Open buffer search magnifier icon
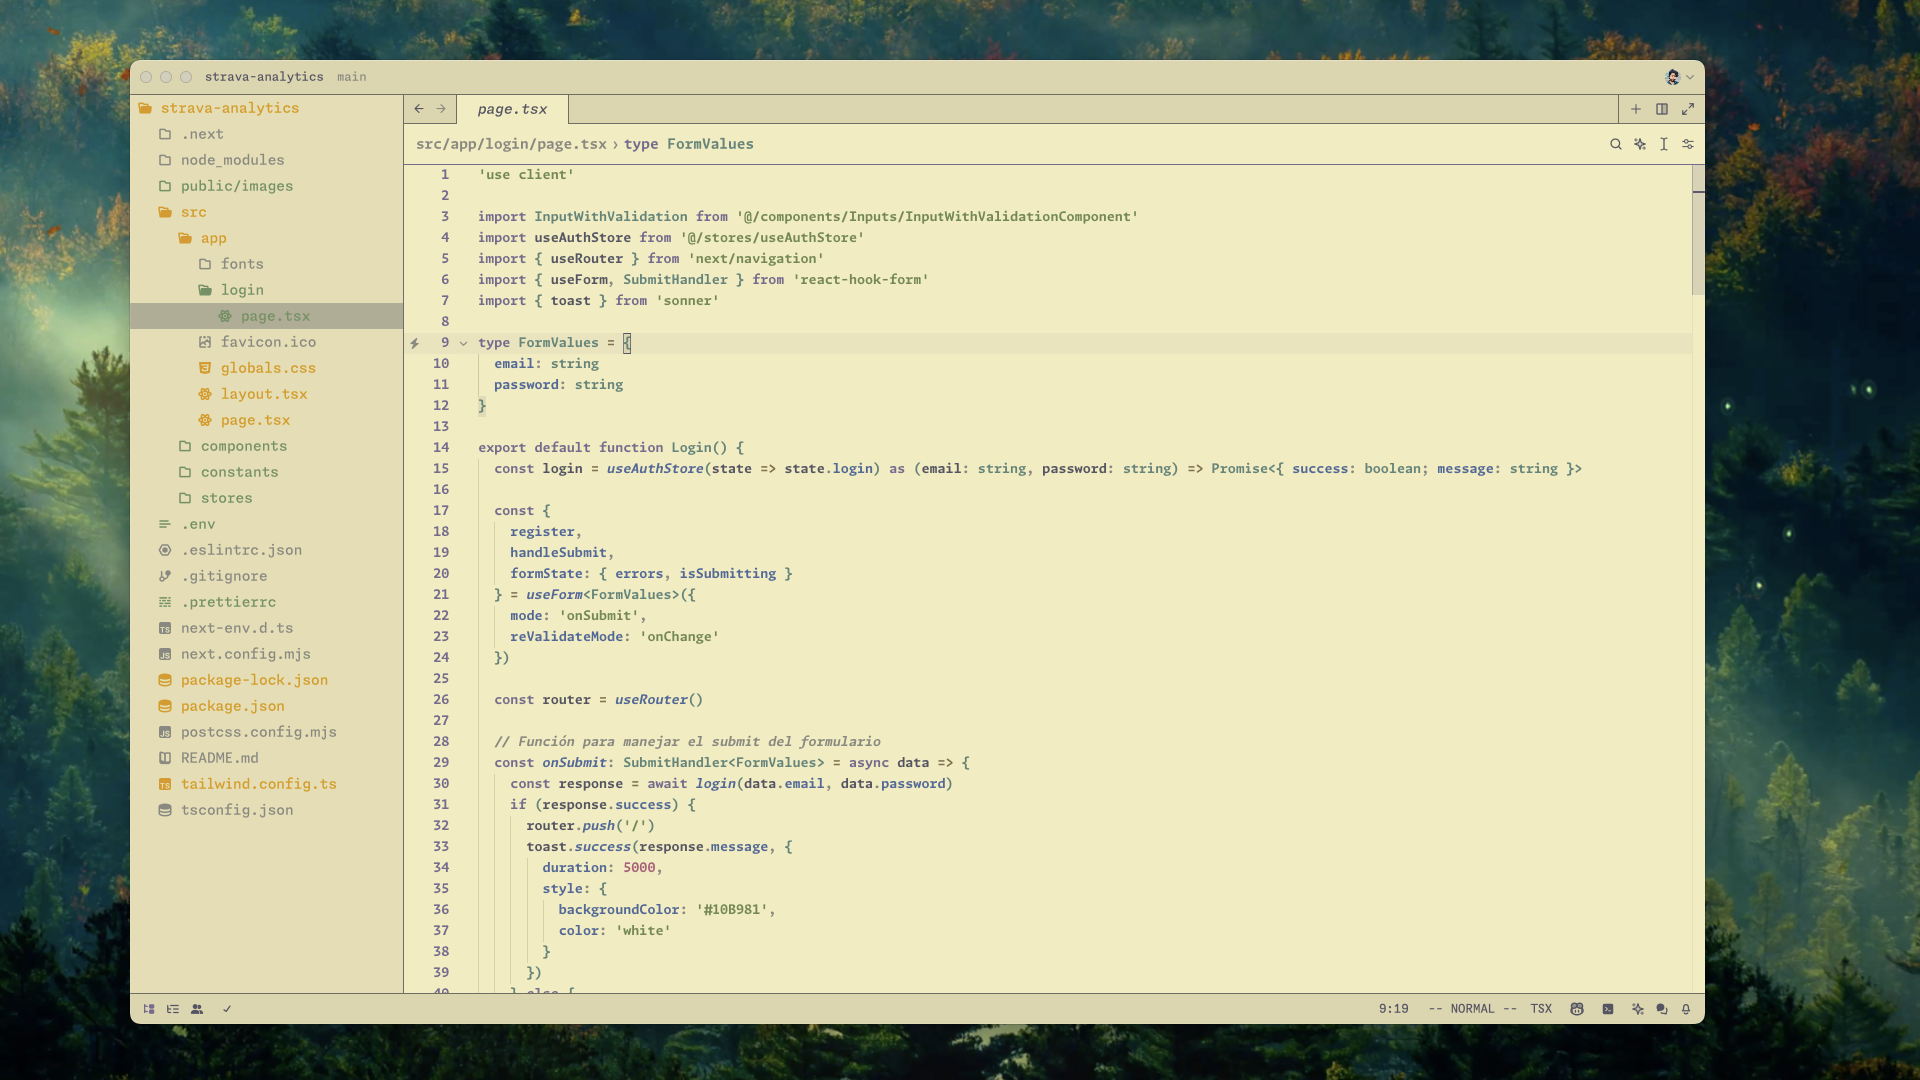Screen dimensions: 1920x1080 pos(1615,144)
